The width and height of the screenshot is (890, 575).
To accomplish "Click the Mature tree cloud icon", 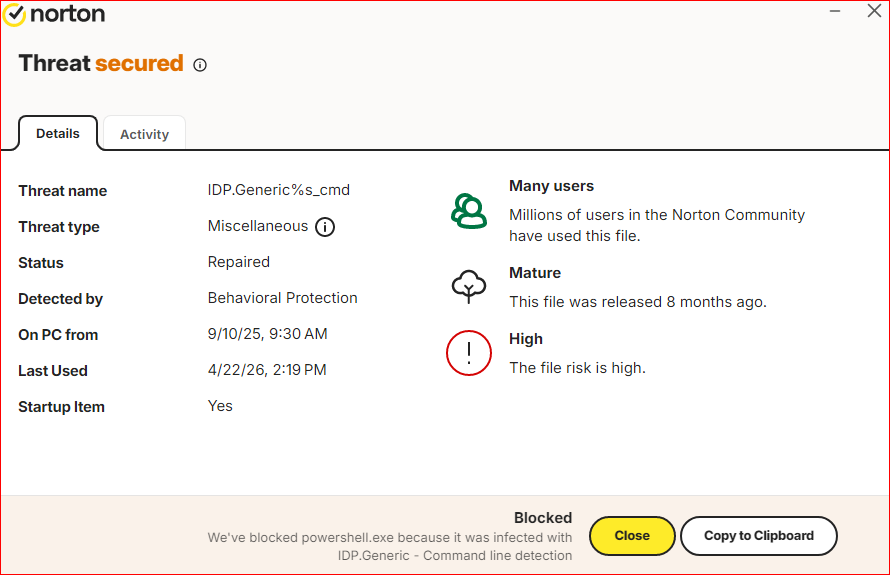I will [x=469, y=286].
